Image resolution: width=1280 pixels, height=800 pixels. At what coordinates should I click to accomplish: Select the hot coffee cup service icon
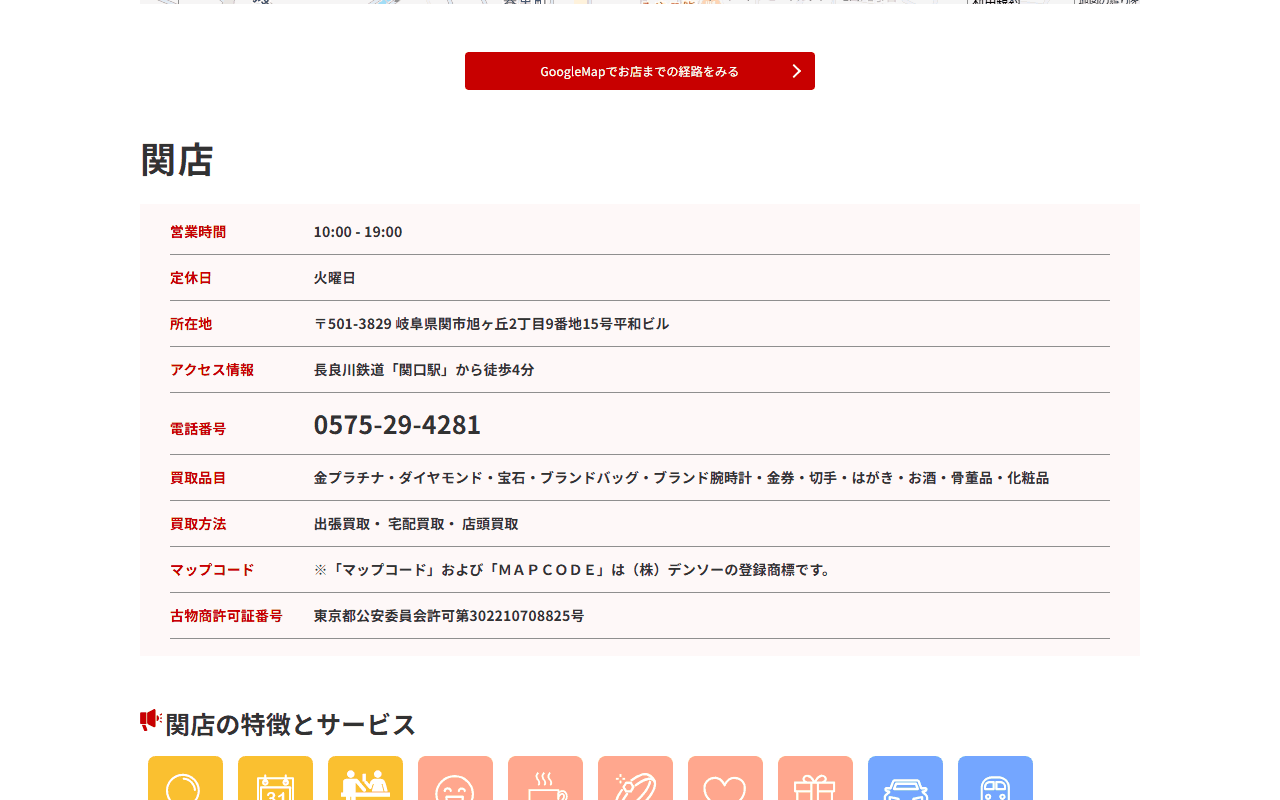tap(545, 778)
